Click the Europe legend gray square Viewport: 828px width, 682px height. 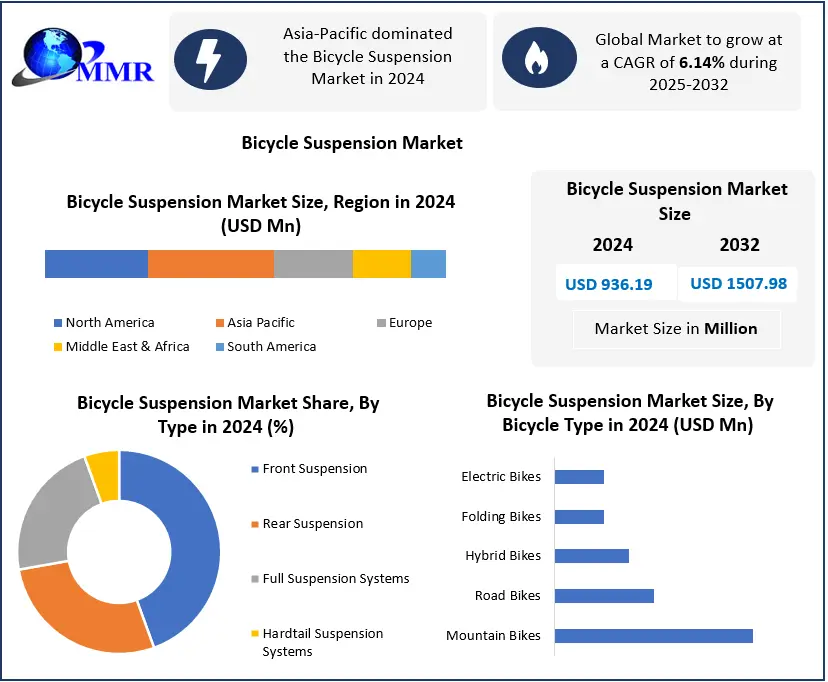[381, 323]
